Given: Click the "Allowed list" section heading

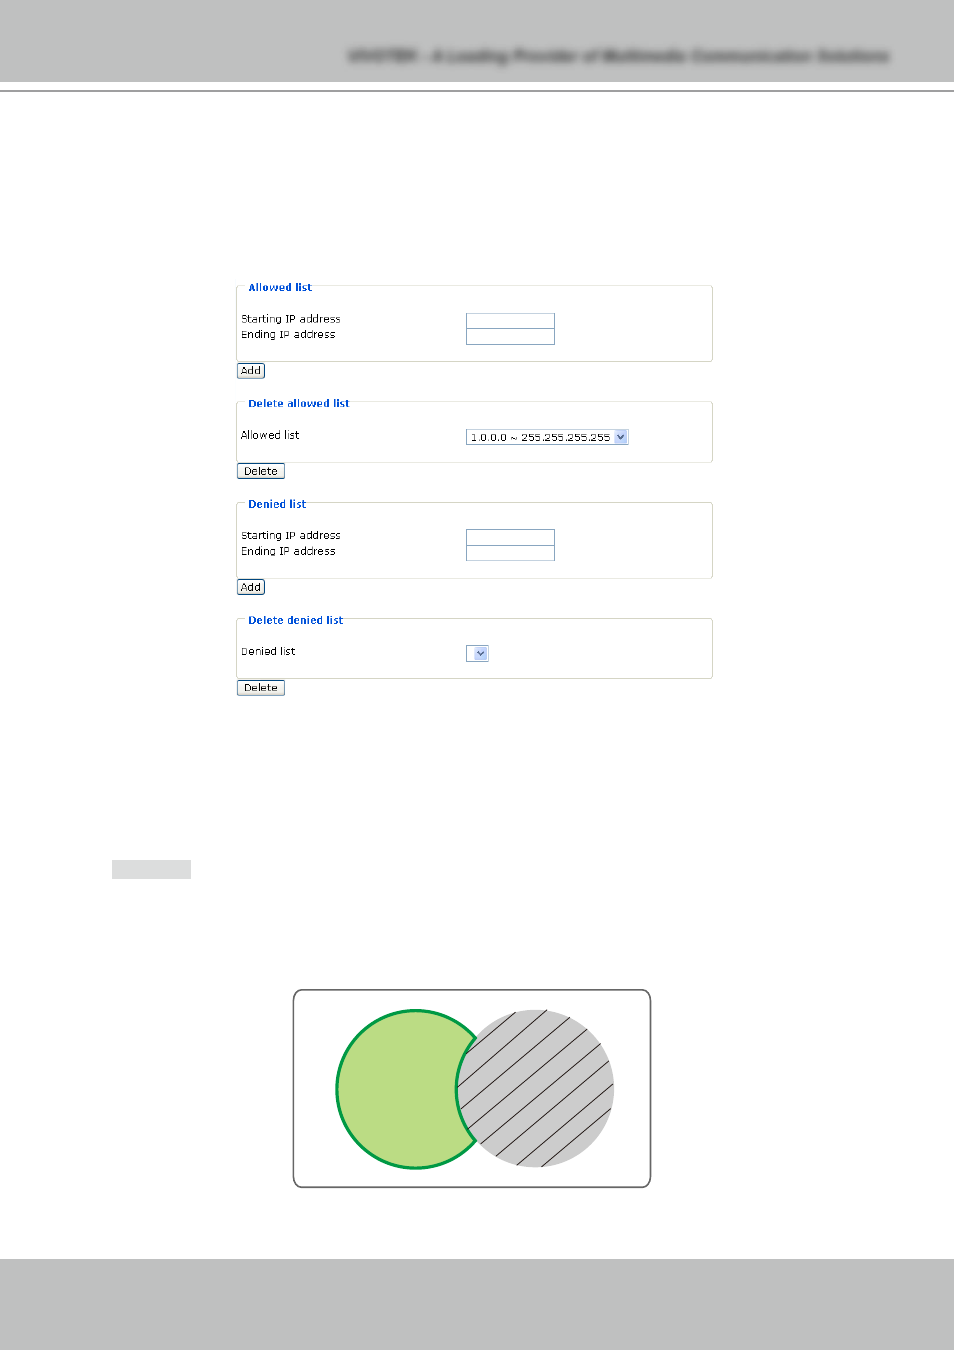Looking at the screenshot, I should [280, 287].
